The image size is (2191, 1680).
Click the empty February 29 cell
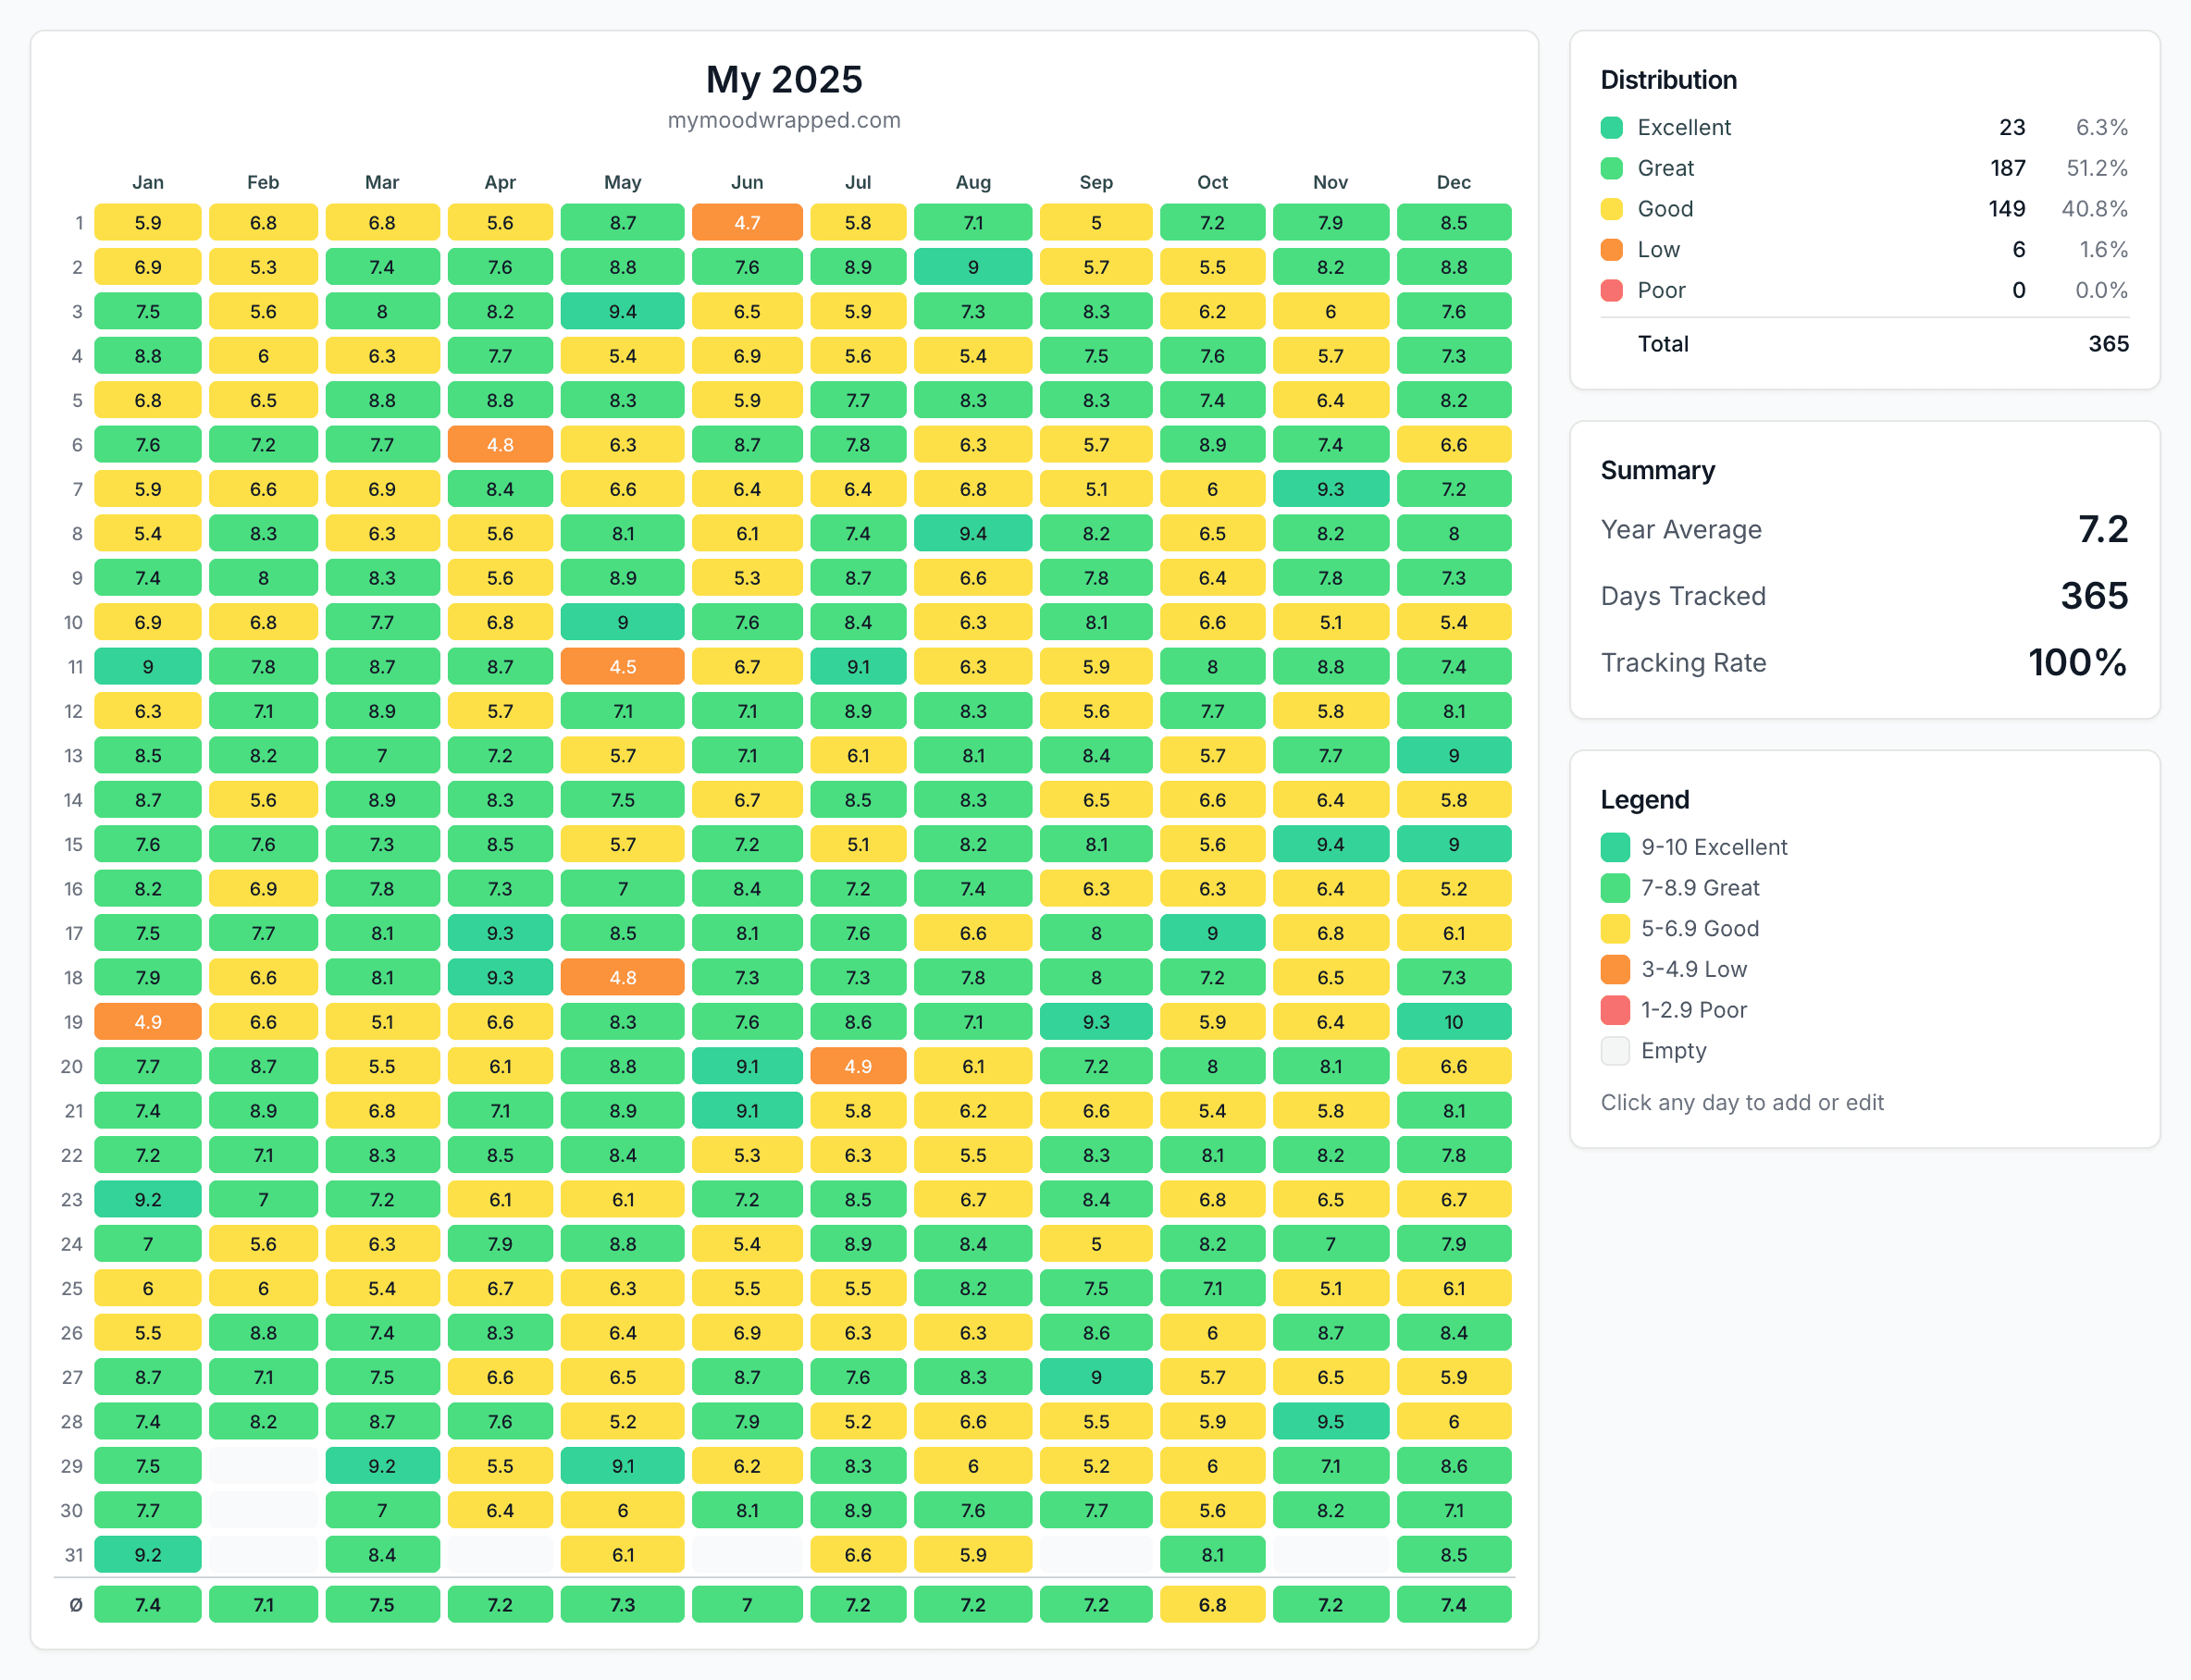(x=263, y=1466)
